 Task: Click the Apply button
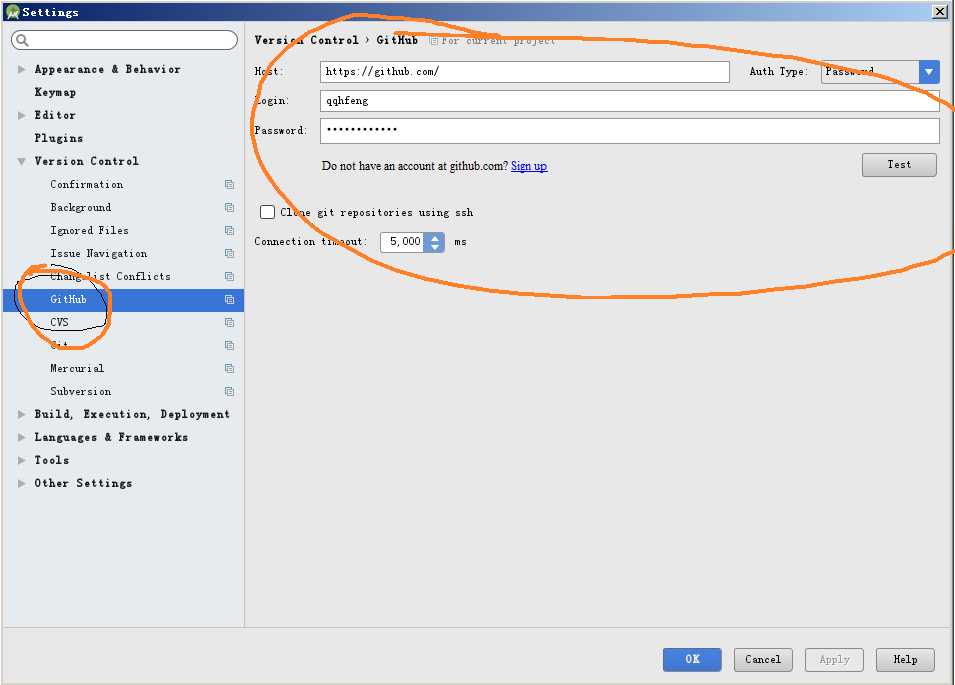point(834,659)
